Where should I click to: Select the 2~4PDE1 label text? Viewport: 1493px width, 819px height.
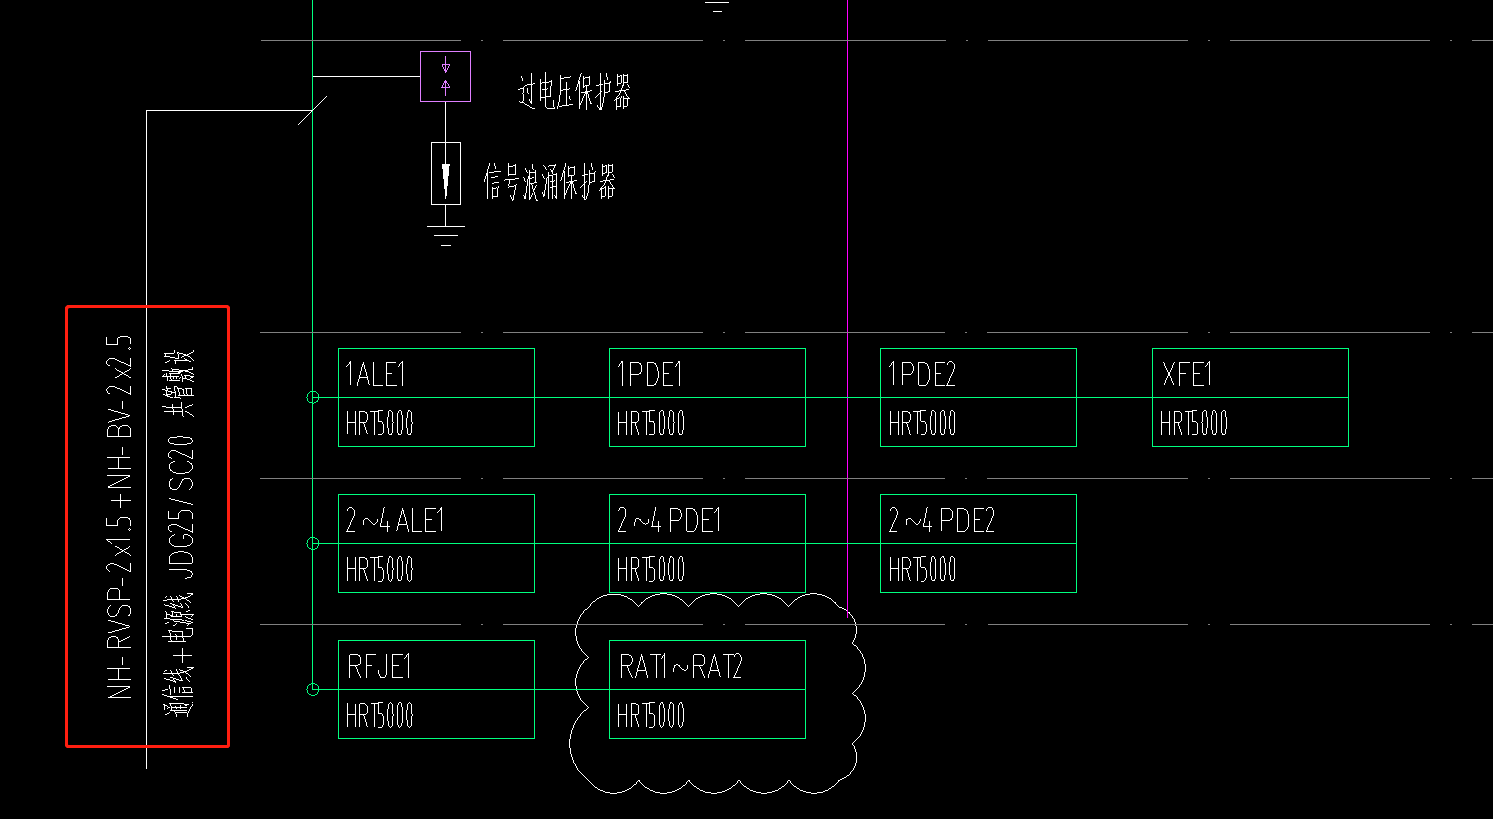point(668,520)
